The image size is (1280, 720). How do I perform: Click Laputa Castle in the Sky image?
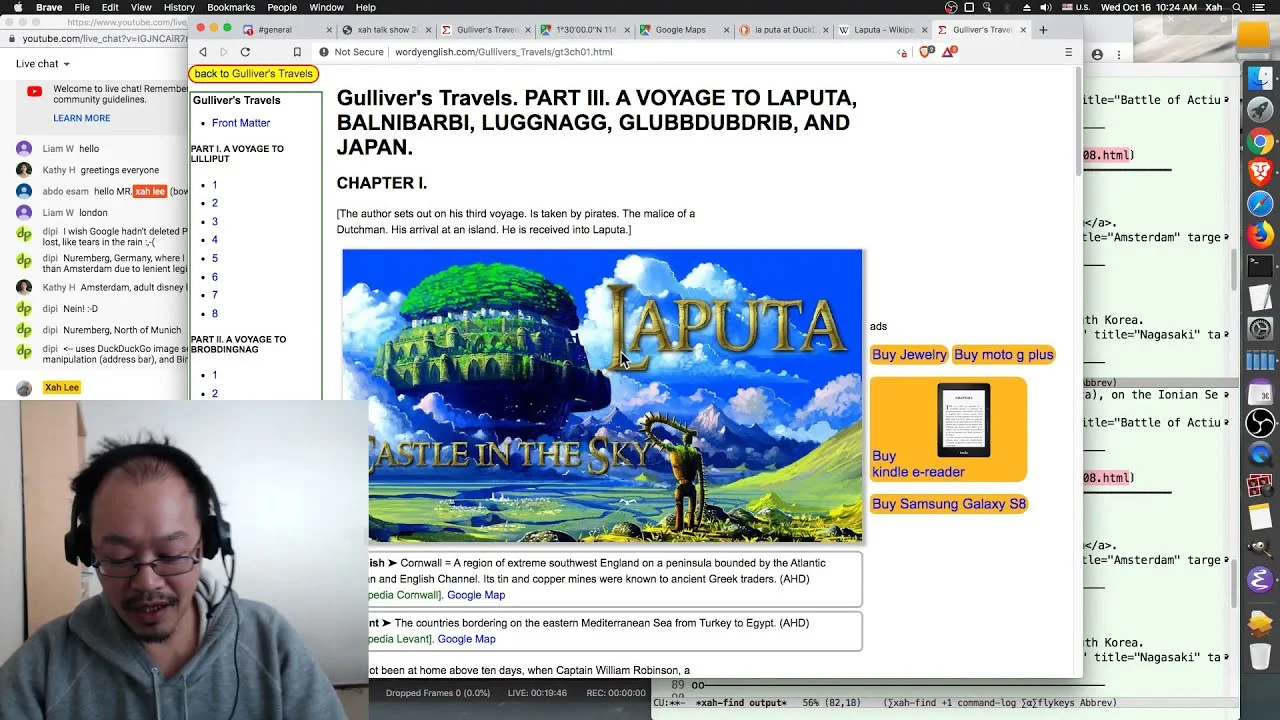[x=602, y=396]
